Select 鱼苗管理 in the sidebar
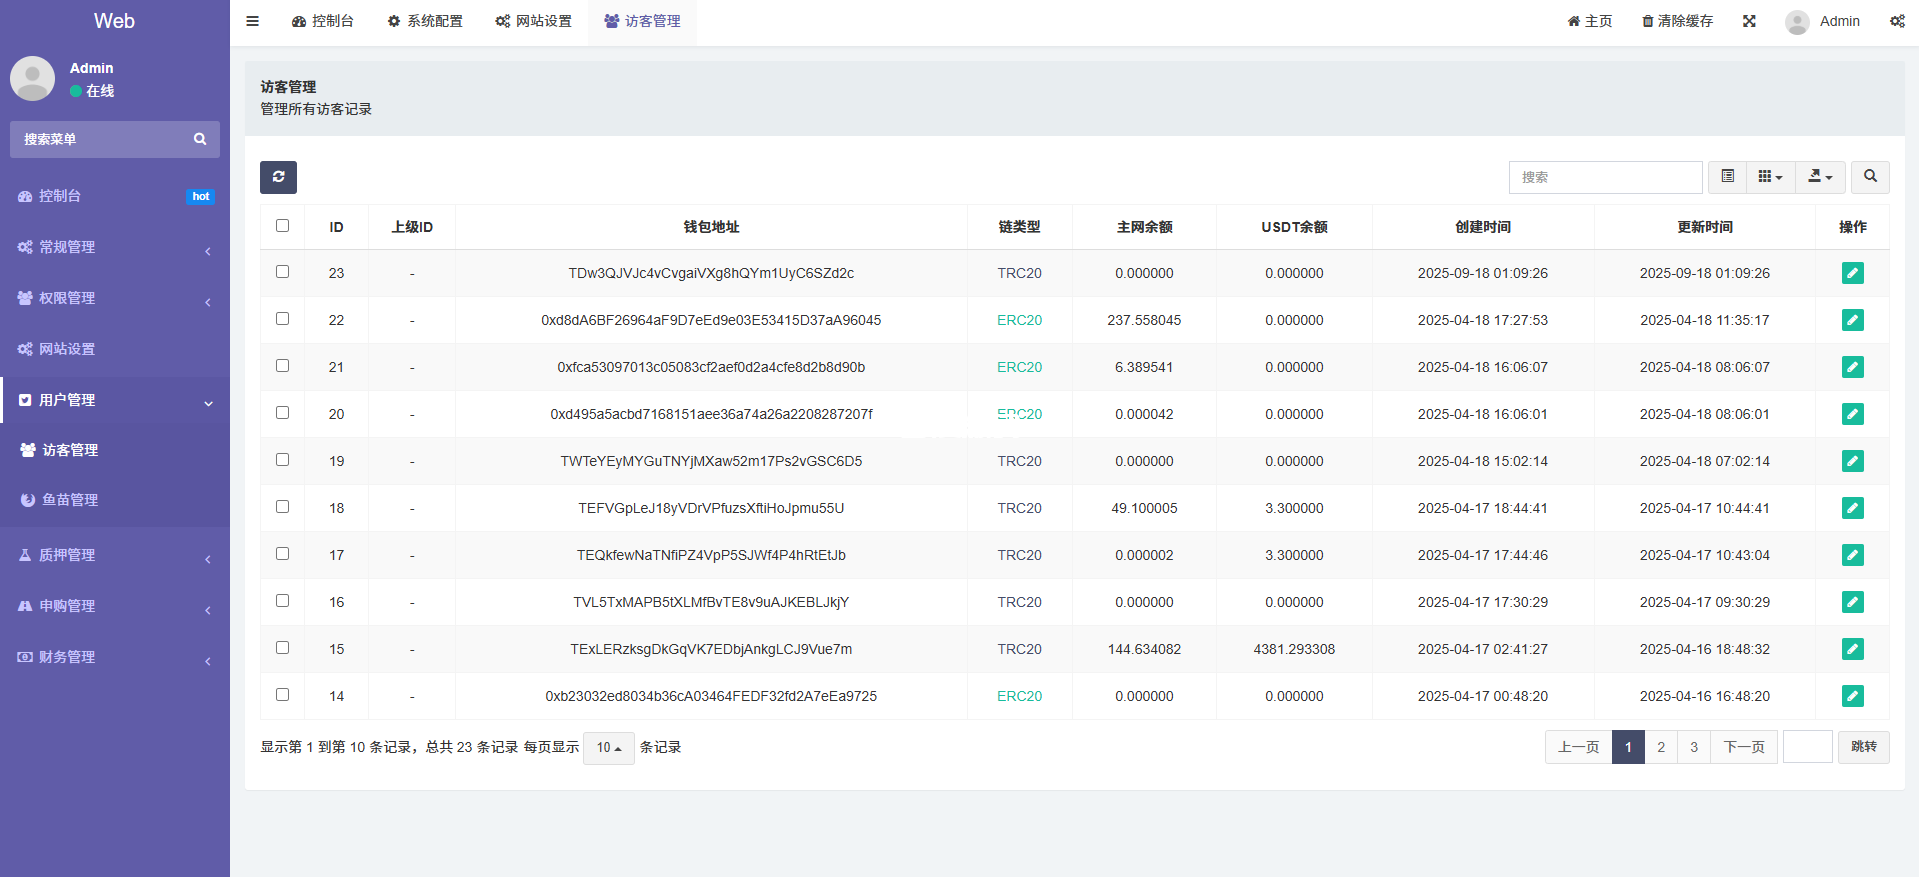Image resolution: width=1919 pixels, height=877 pixels. click(70, 500)
